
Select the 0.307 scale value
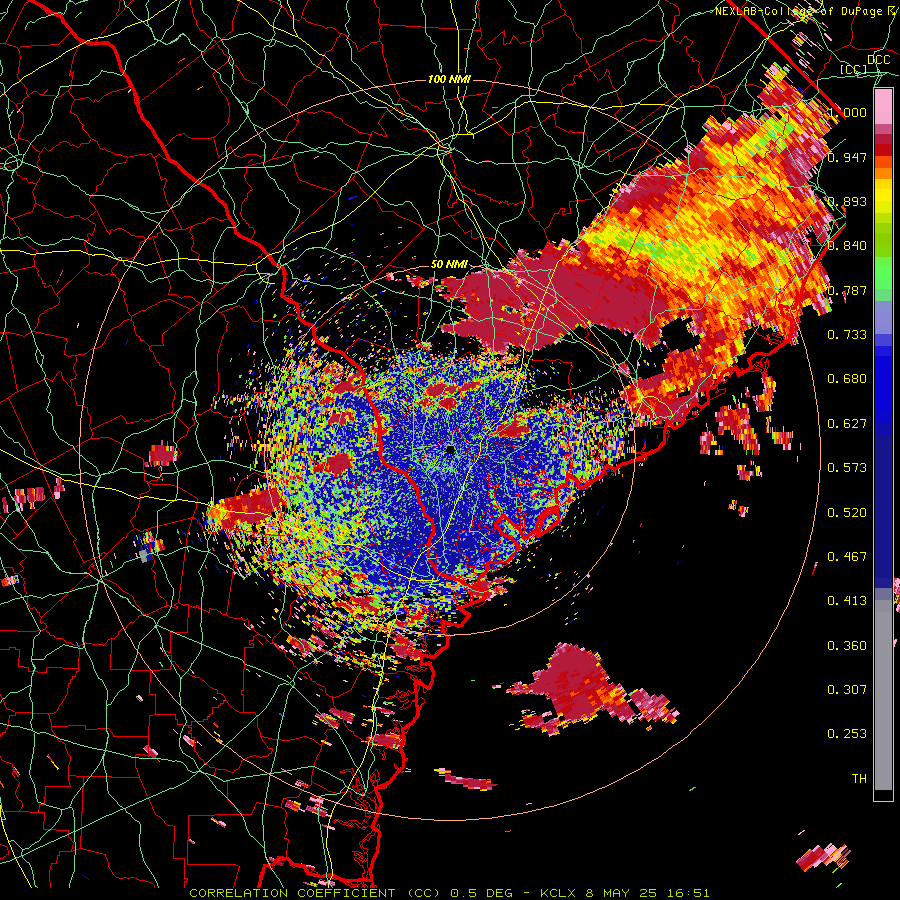click(847, 690)
